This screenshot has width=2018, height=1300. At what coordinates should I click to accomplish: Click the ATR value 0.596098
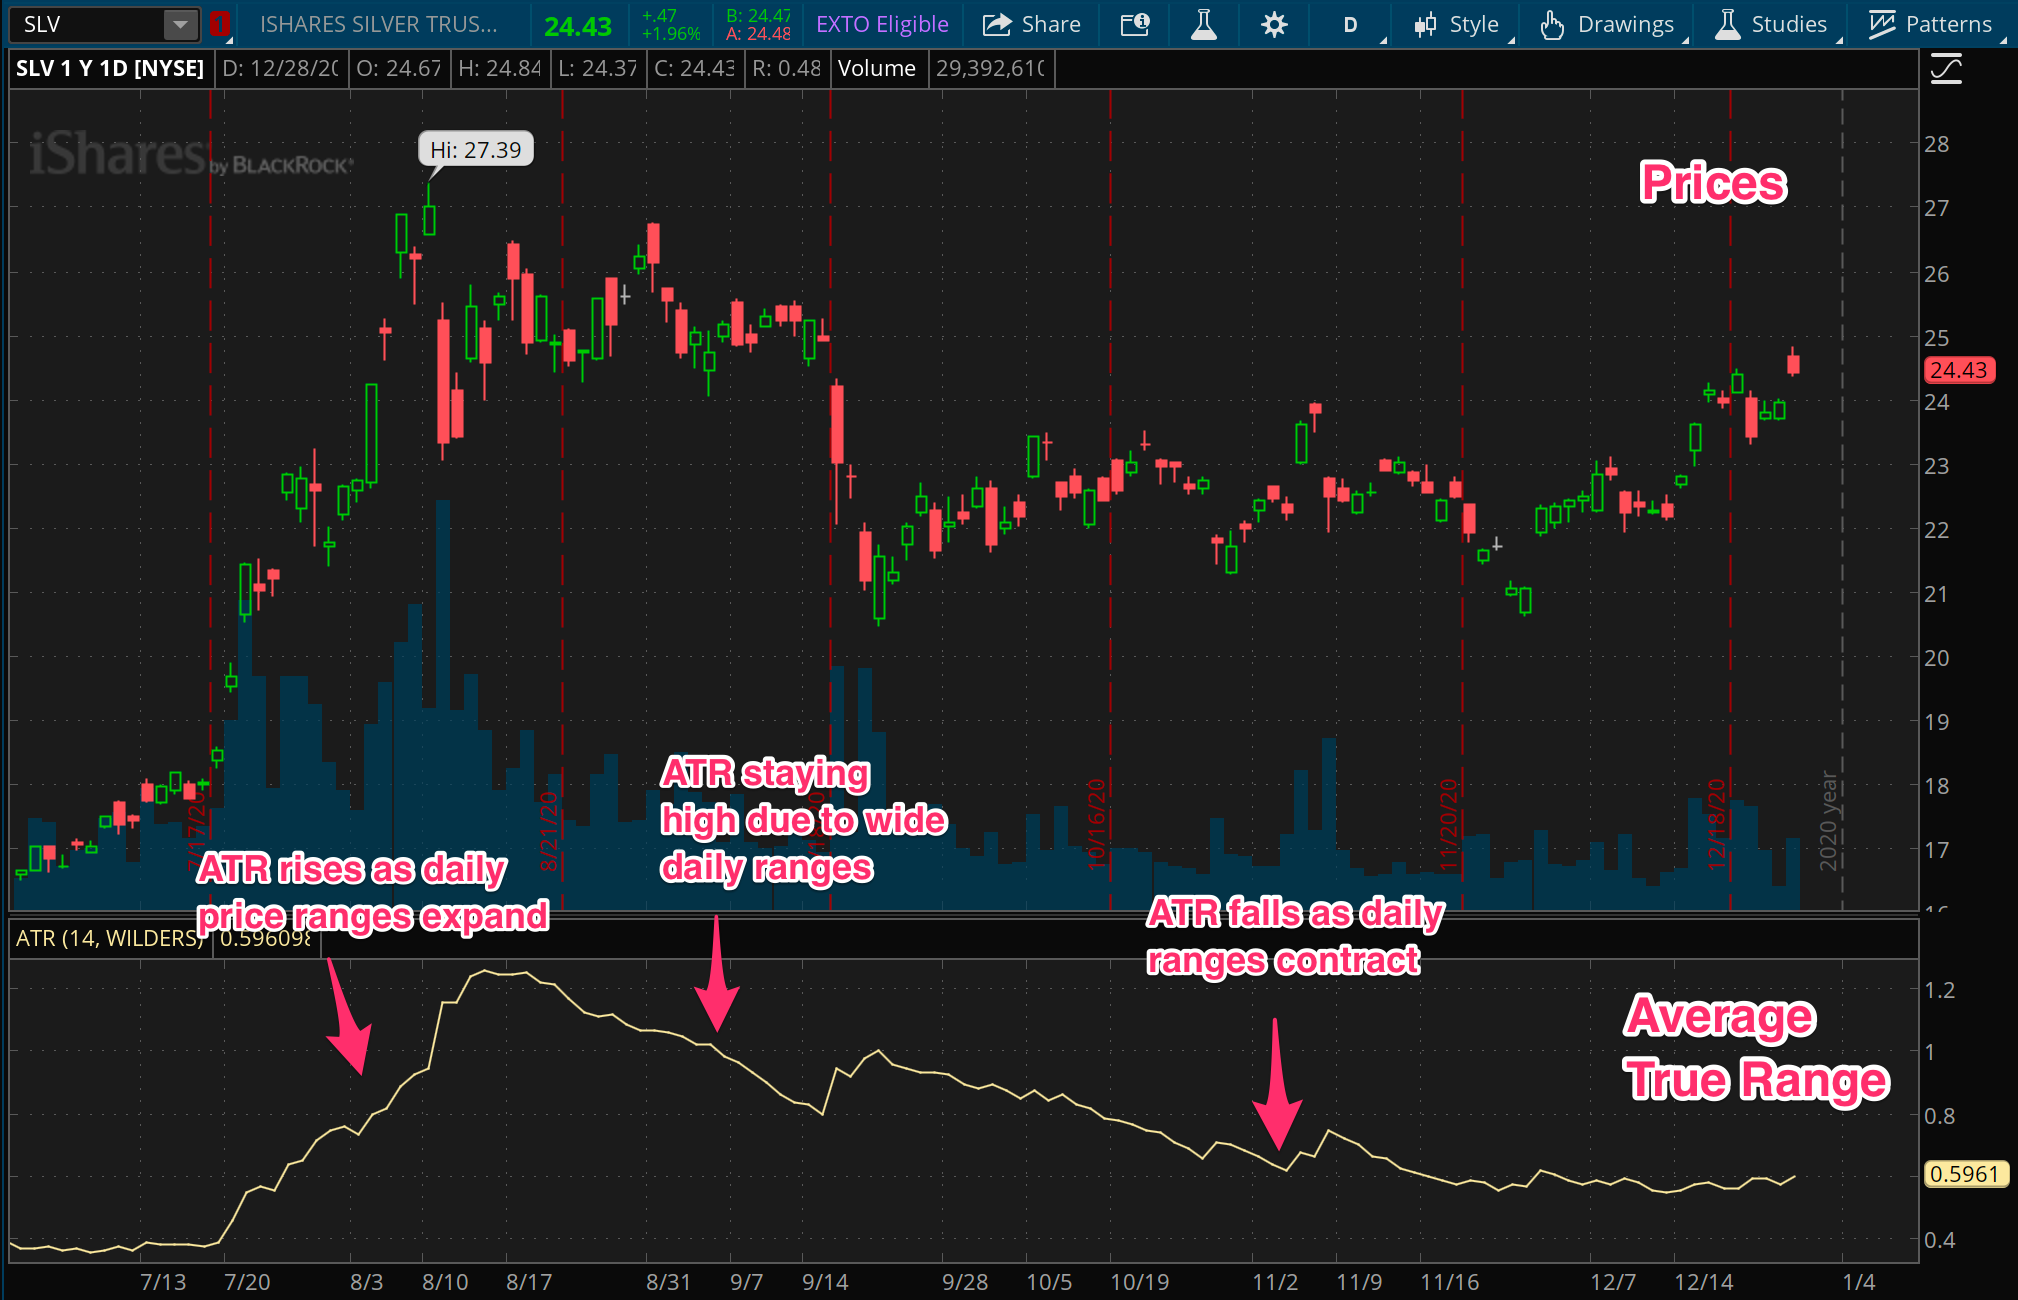(265, 938)
